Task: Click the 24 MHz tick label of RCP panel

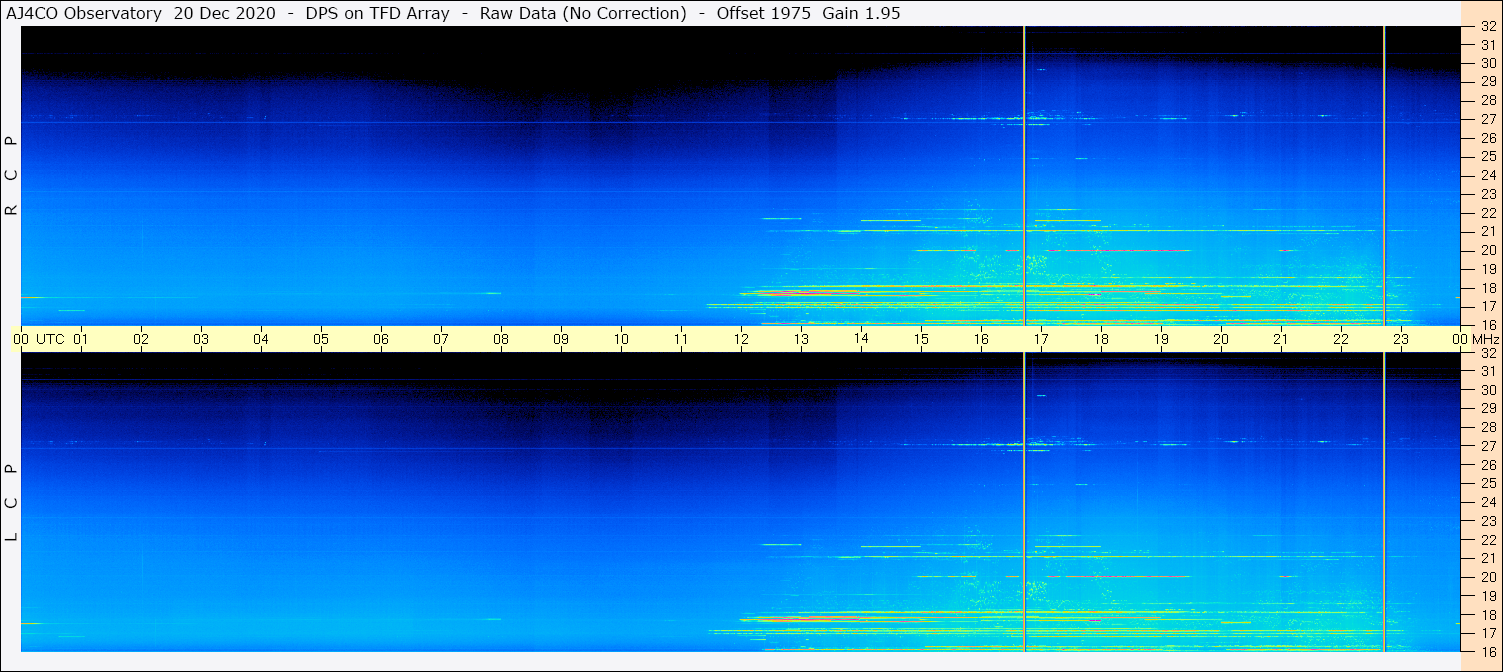Action: [x=1488, y=175]
